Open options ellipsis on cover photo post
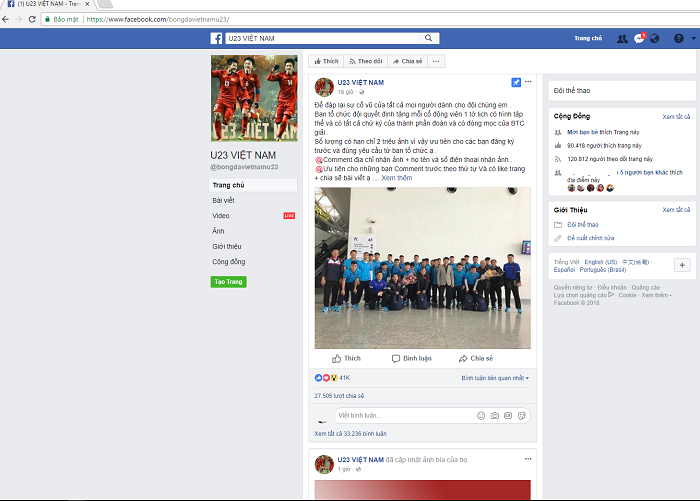The height and width of the screenshot is (501, 700). click(528, 459)
